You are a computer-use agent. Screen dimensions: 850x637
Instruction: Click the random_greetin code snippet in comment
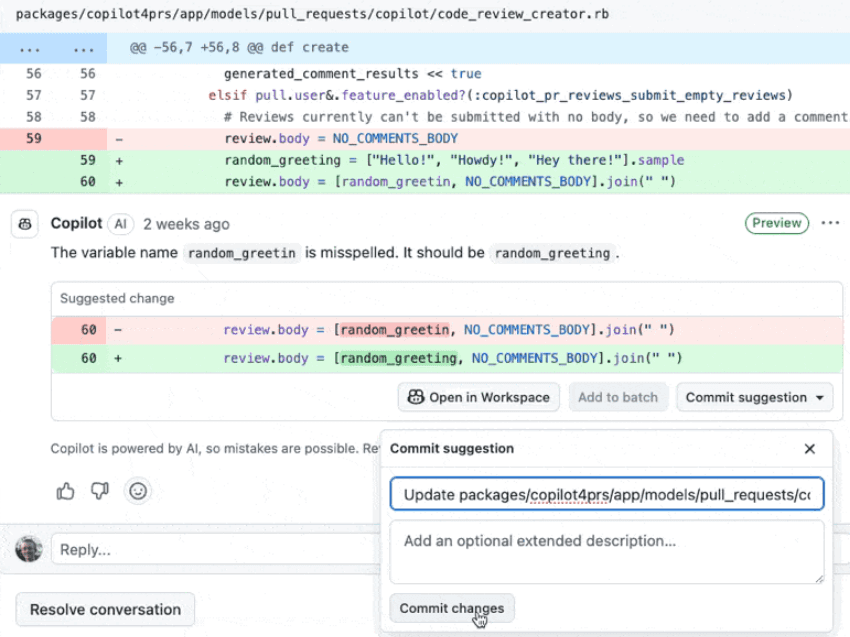242,253
